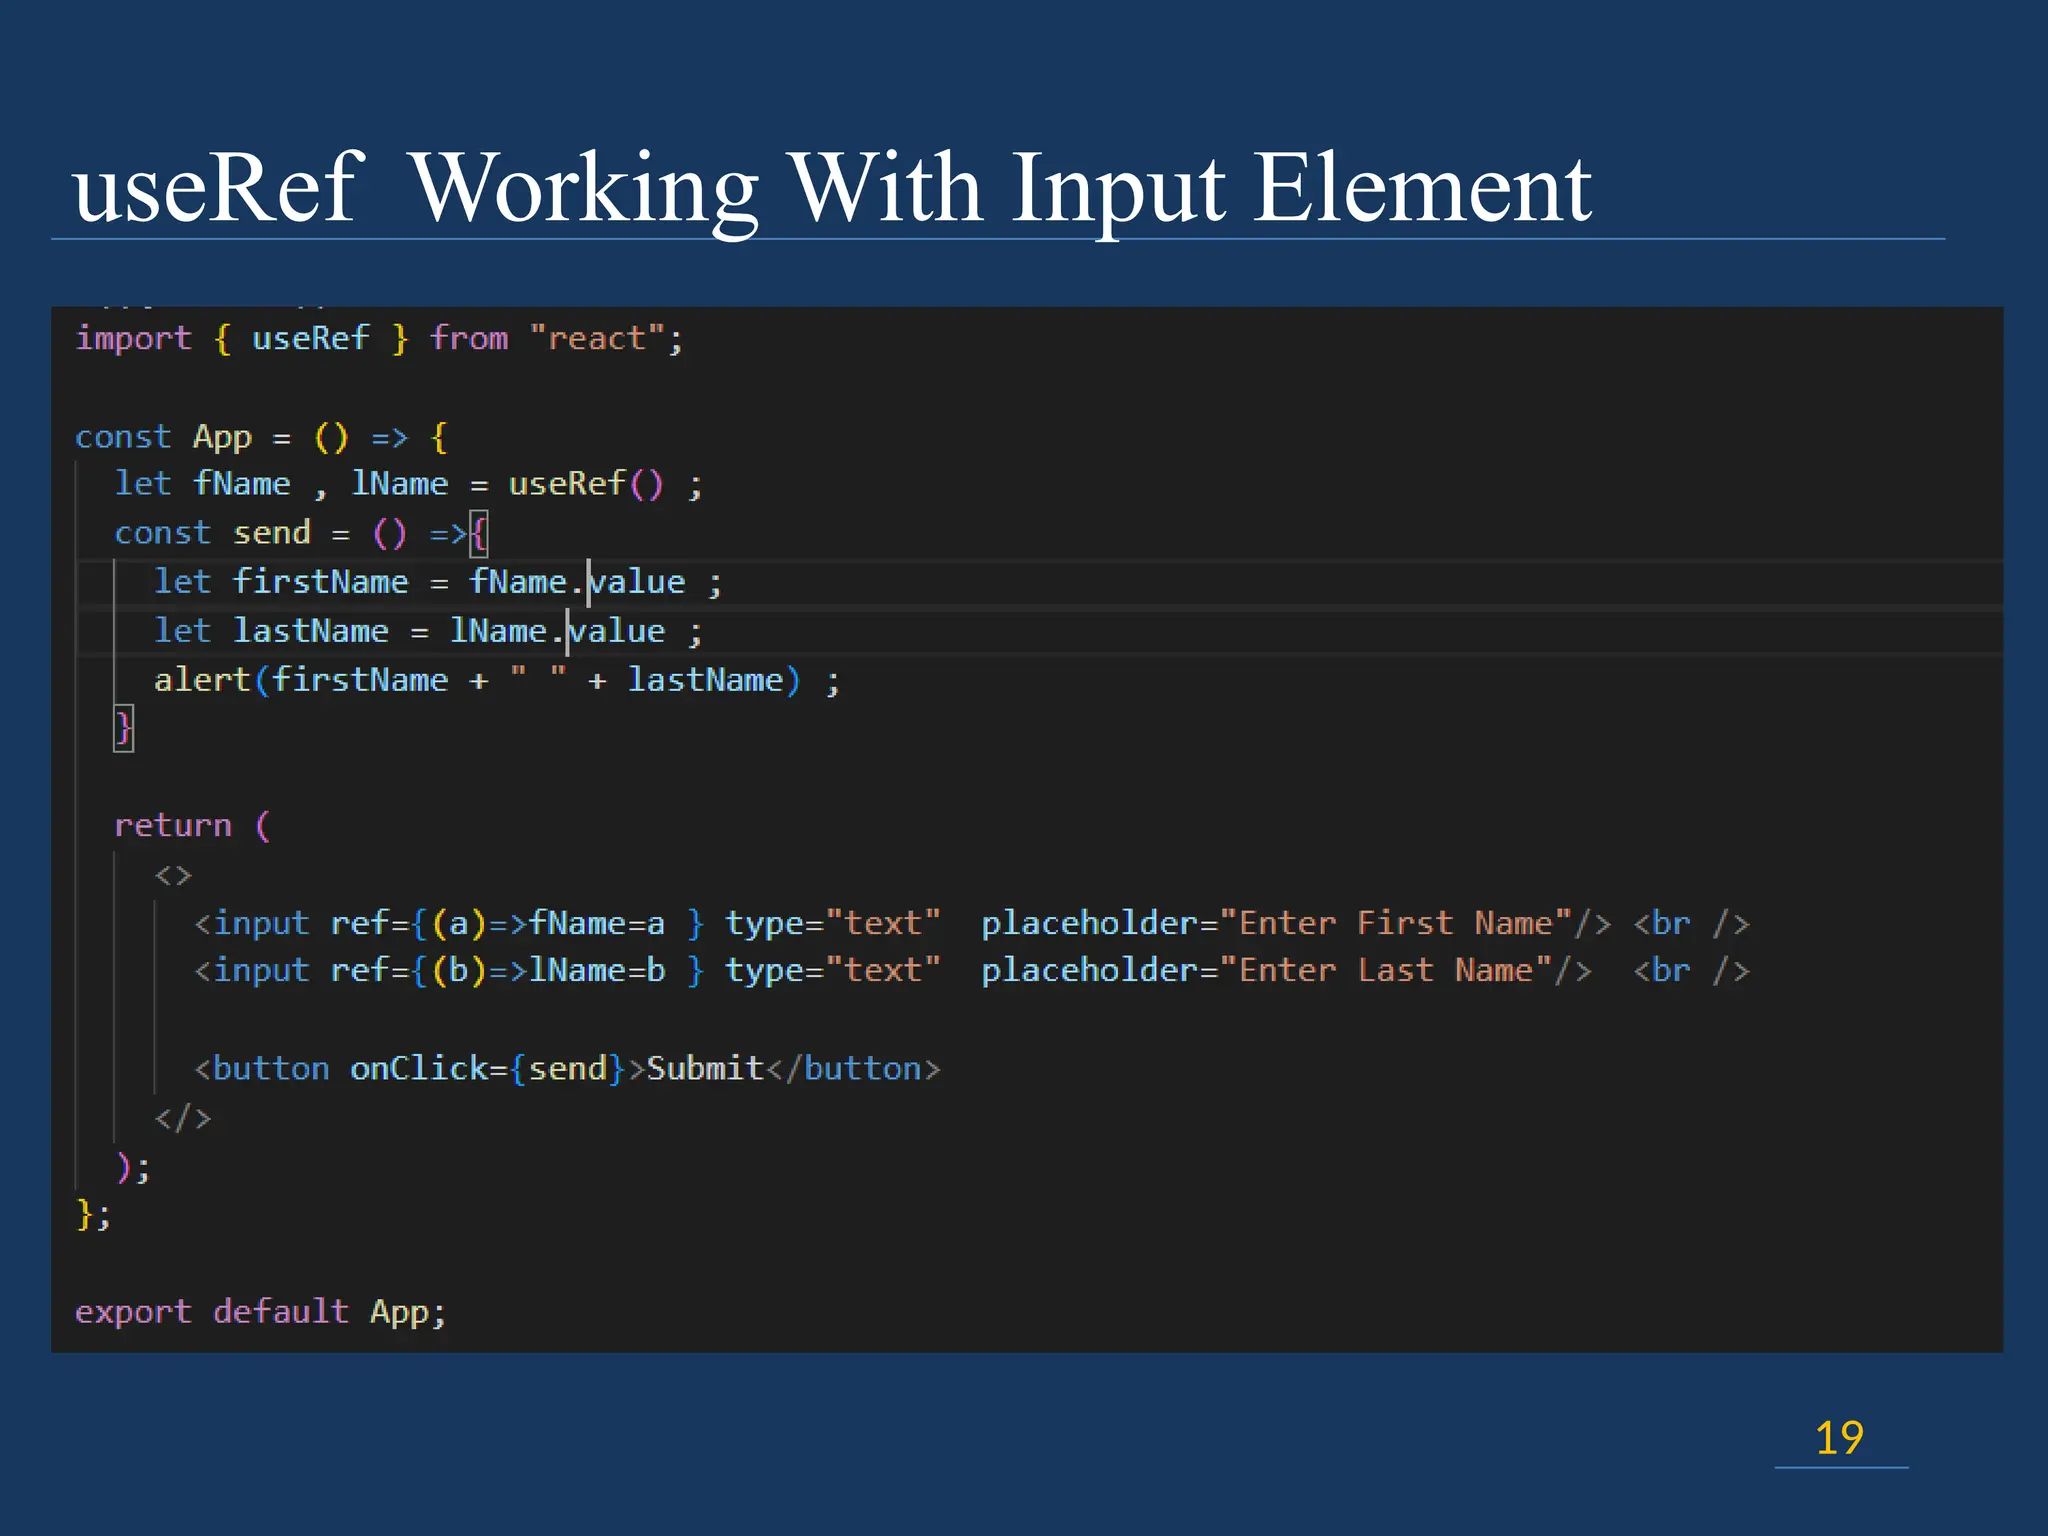Click the "react" string in the import line

(596, 338)
